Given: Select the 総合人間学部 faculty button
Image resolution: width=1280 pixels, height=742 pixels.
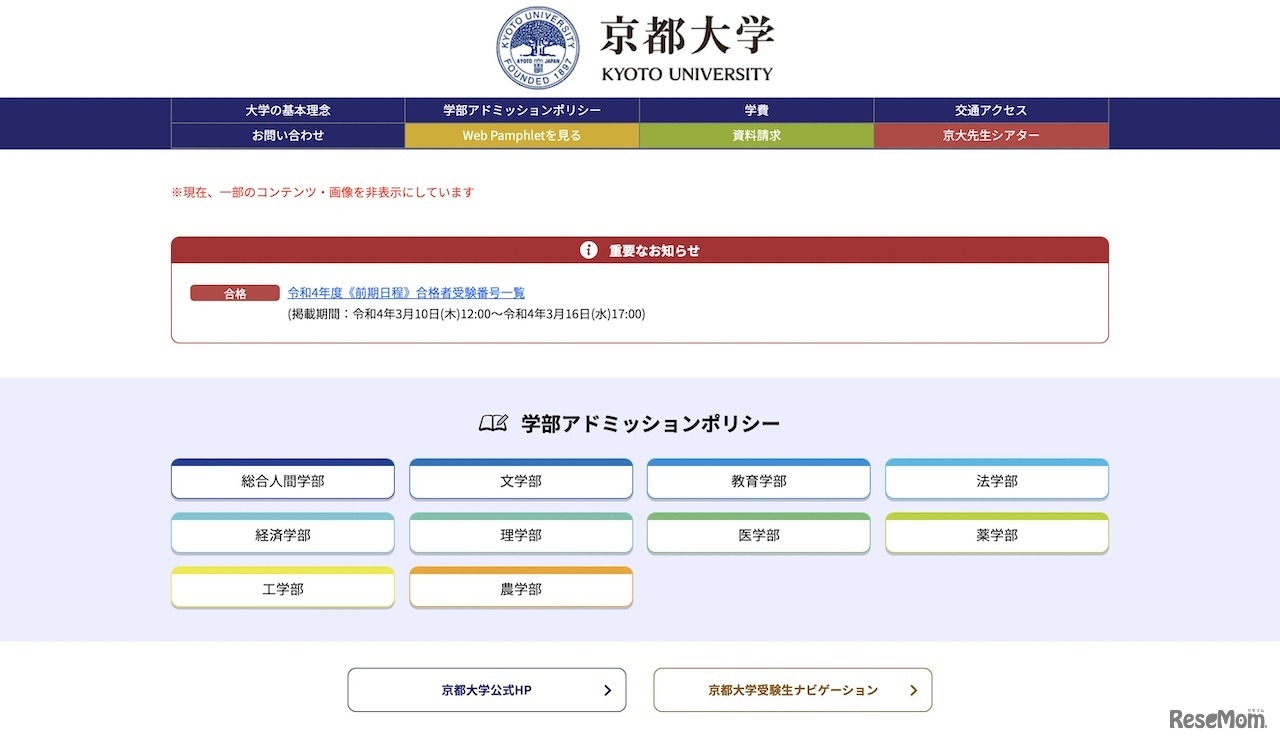Looking at the screenshot, I should click(283, 479).
